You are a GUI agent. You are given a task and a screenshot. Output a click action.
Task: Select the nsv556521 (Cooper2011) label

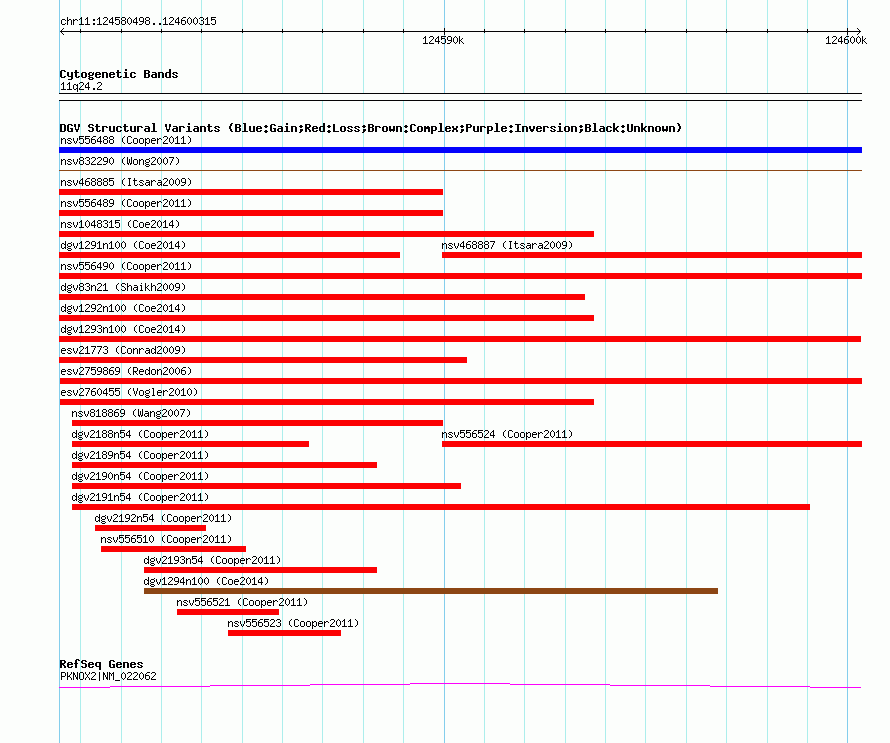point(242,602)
